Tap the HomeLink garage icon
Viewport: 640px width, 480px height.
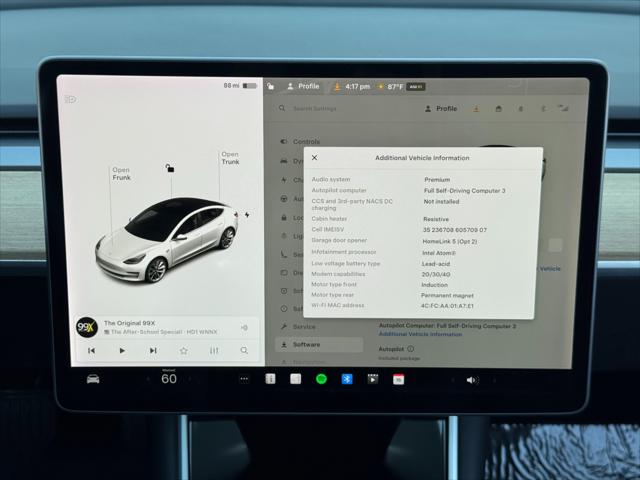[x=498, y=109]
